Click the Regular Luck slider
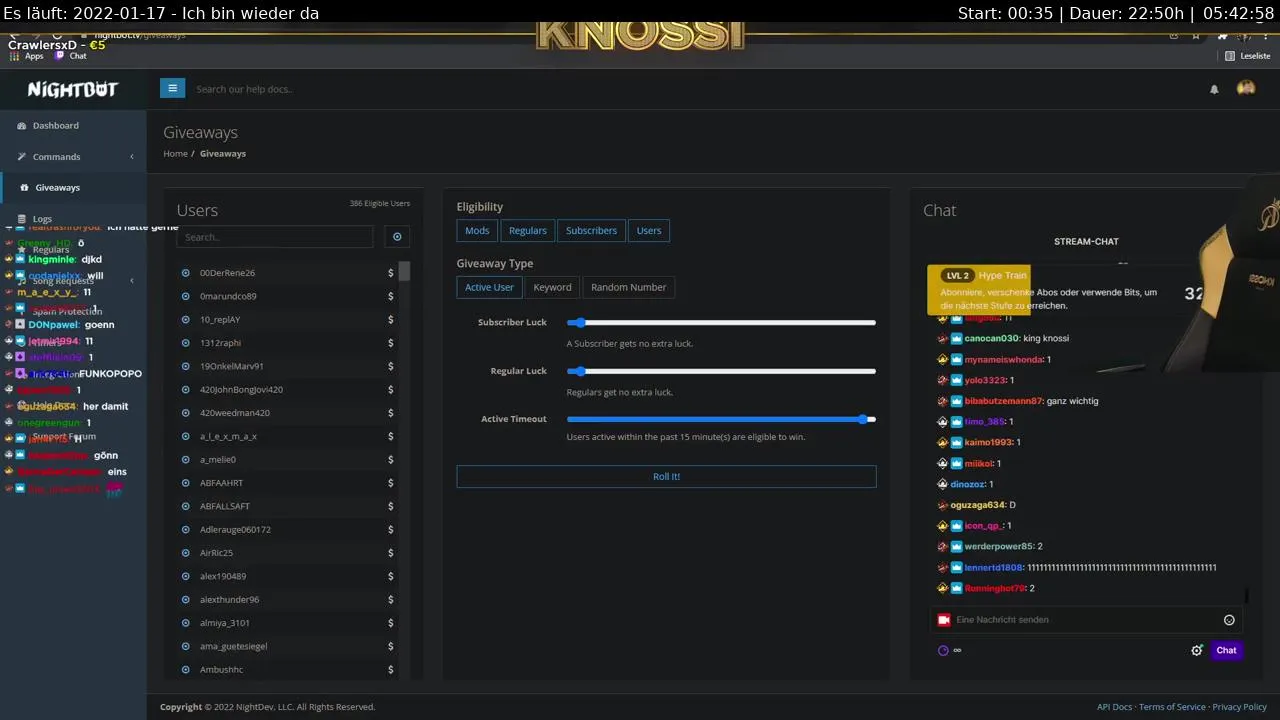The height and width of the screenshot is (720, 1280). [x=721, y=371]
